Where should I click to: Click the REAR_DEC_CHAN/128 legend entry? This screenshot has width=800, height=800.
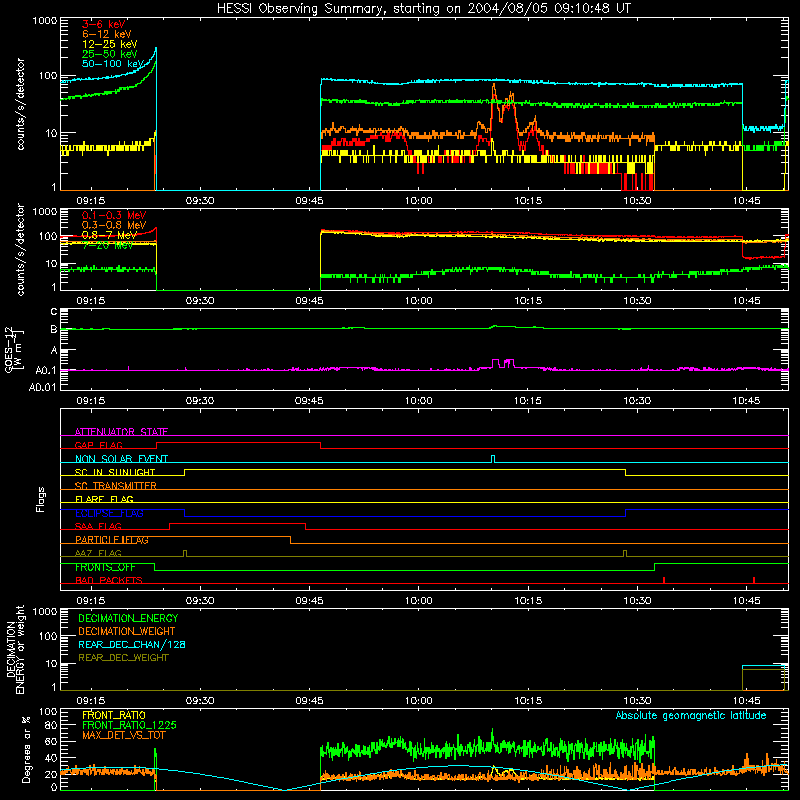pyautogui.click(x=132, y=644)
